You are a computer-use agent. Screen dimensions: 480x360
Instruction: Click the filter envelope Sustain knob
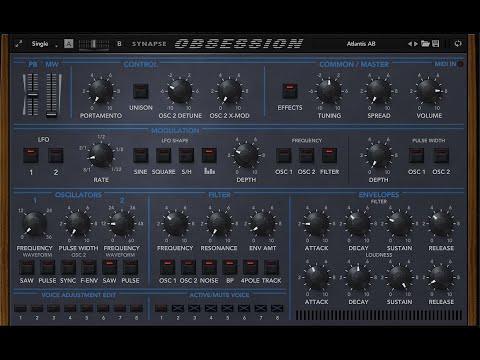pos(399,223)
